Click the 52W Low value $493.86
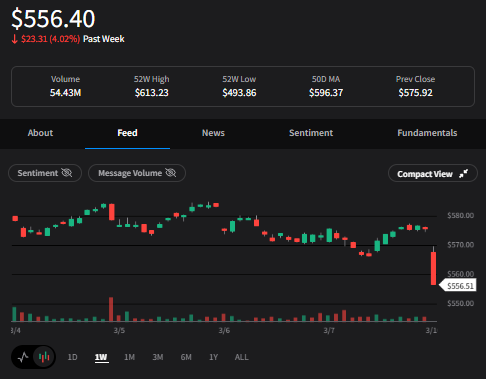 tap(239, 93)
